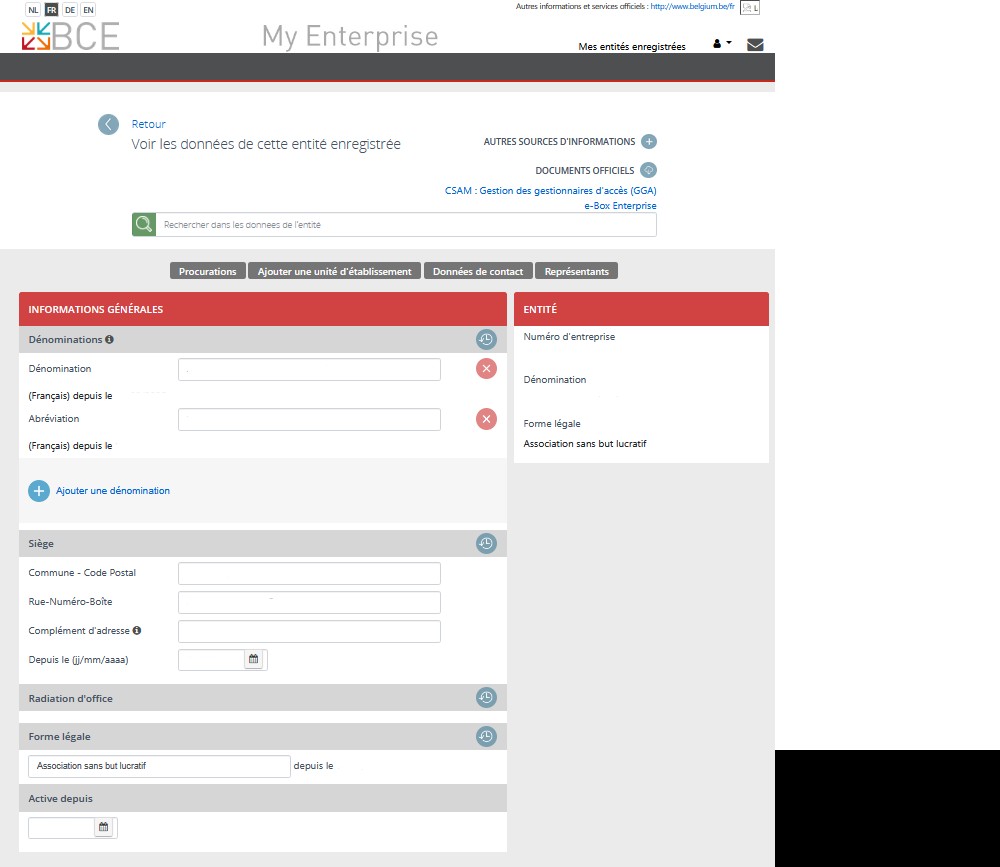
Task: Open the mail envelope icon
Action: coord(755,45)
